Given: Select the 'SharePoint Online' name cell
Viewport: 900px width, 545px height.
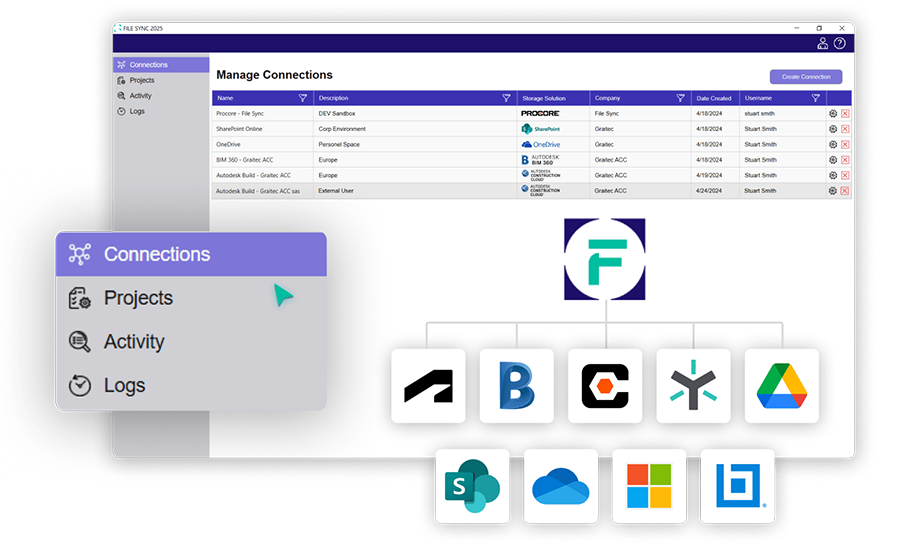Looking at the screenshot, I should click(x=263, y=129).
